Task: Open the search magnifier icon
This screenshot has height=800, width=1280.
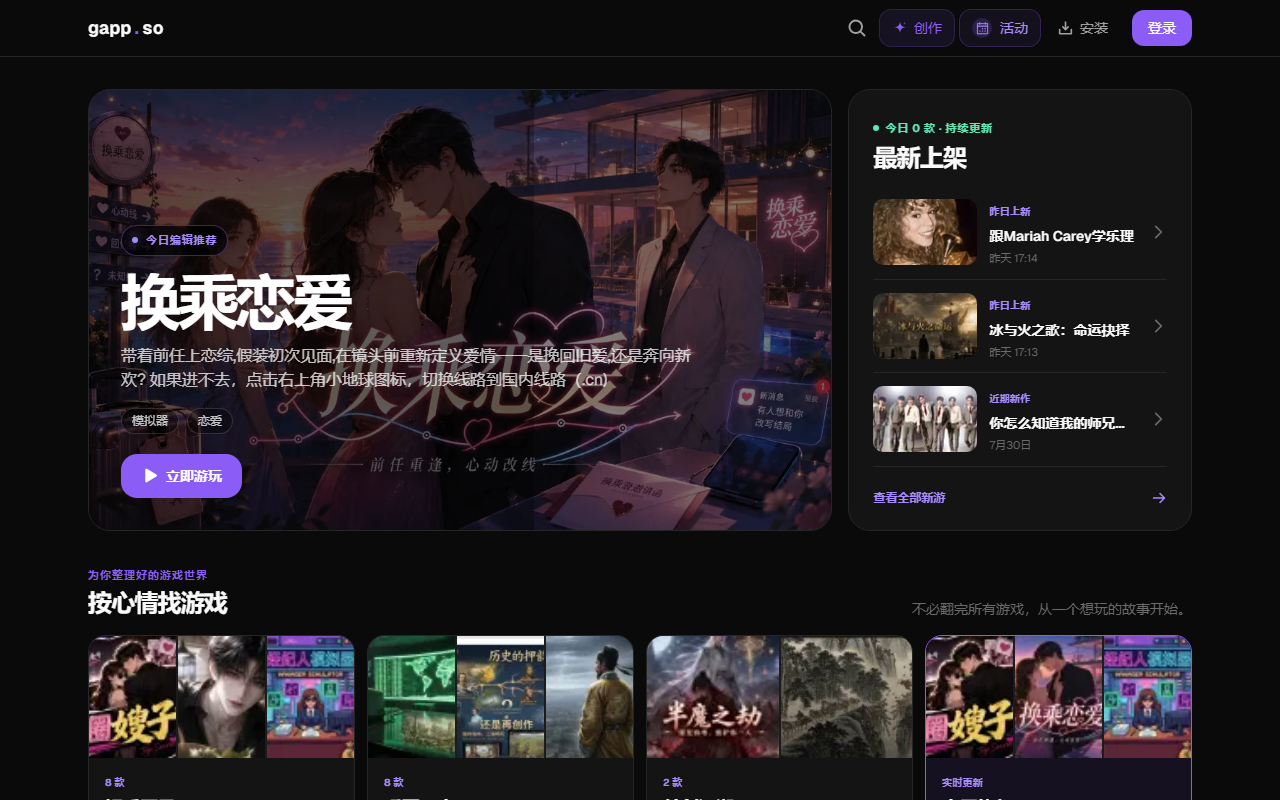Action: 857,28
